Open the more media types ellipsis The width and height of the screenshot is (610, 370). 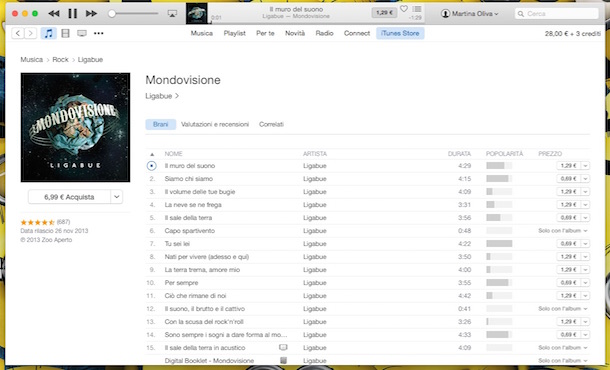98,33
